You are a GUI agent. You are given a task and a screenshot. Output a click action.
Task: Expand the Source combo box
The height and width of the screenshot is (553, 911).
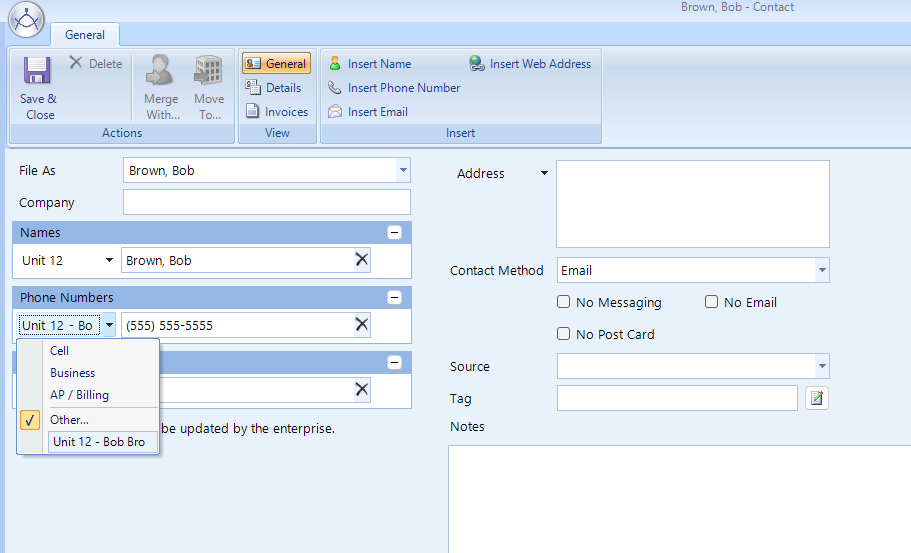[822, 367]
